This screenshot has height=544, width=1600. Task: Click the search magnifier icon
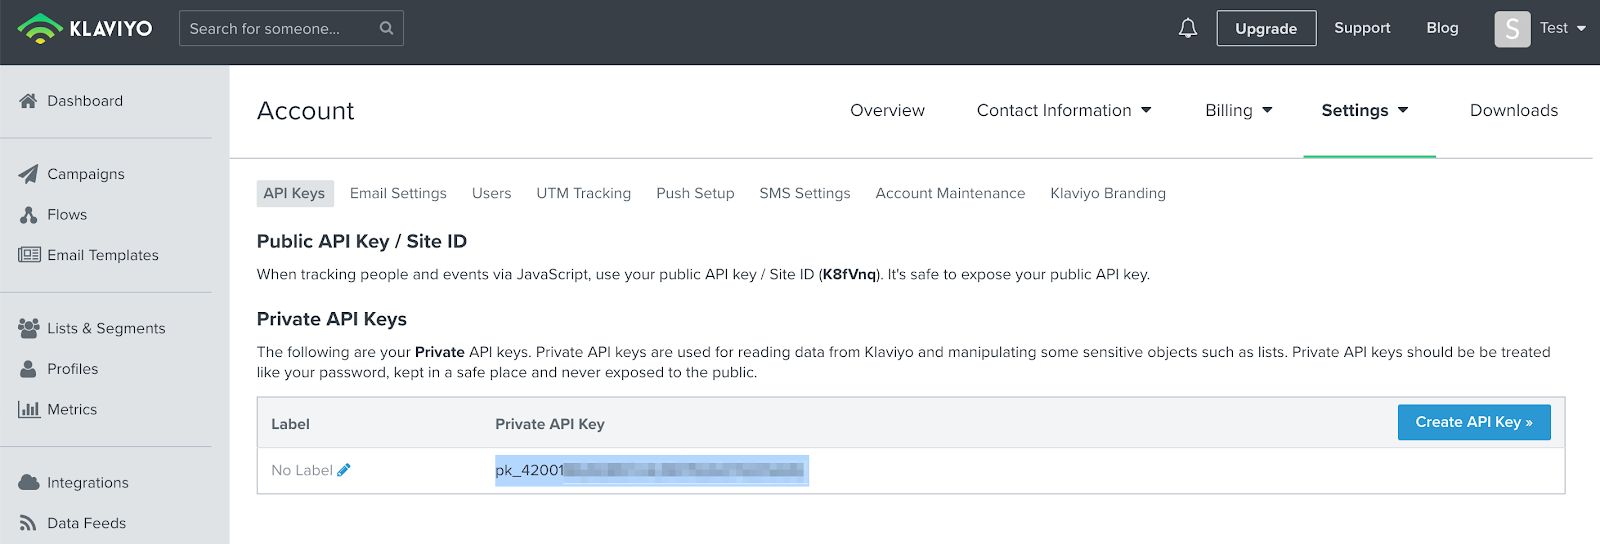click(386, 28)
